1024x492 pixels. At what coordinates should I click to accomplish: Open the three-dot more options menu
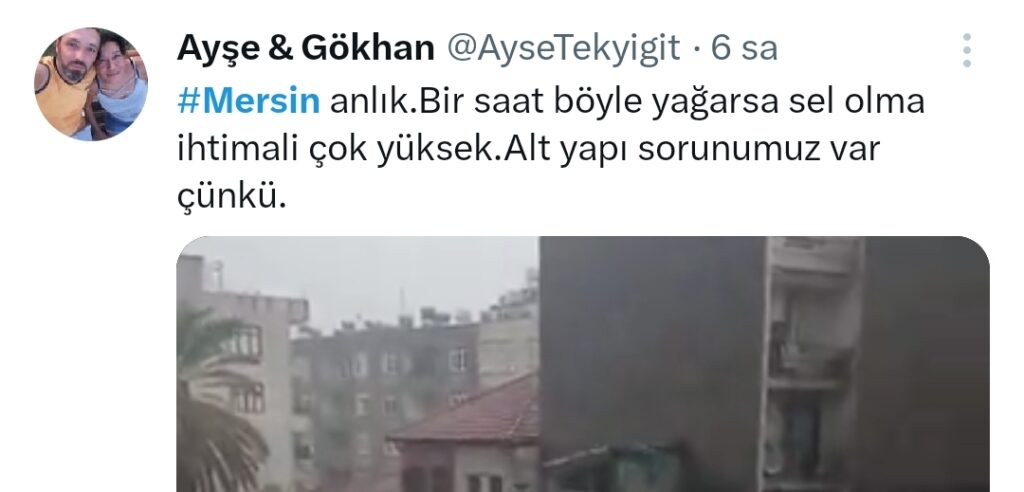967,50
